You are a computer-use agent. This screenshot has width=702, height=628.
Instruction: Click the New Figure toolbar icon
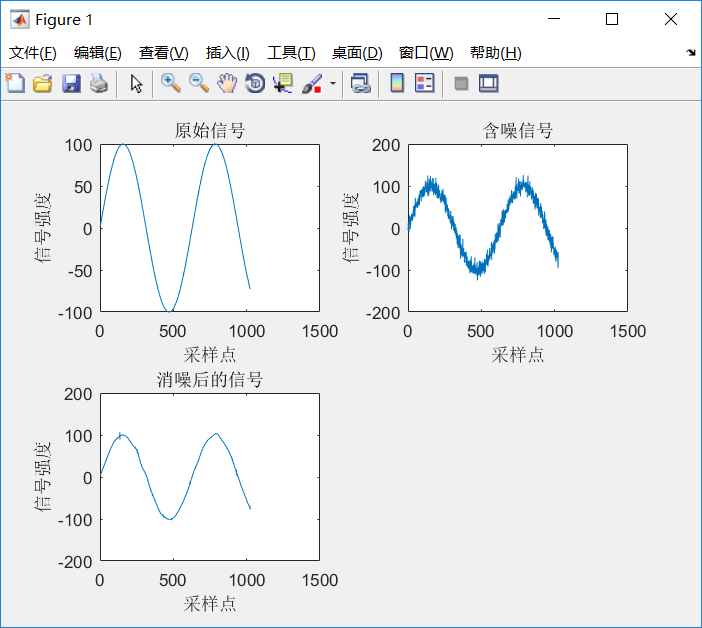click(15, 84)
